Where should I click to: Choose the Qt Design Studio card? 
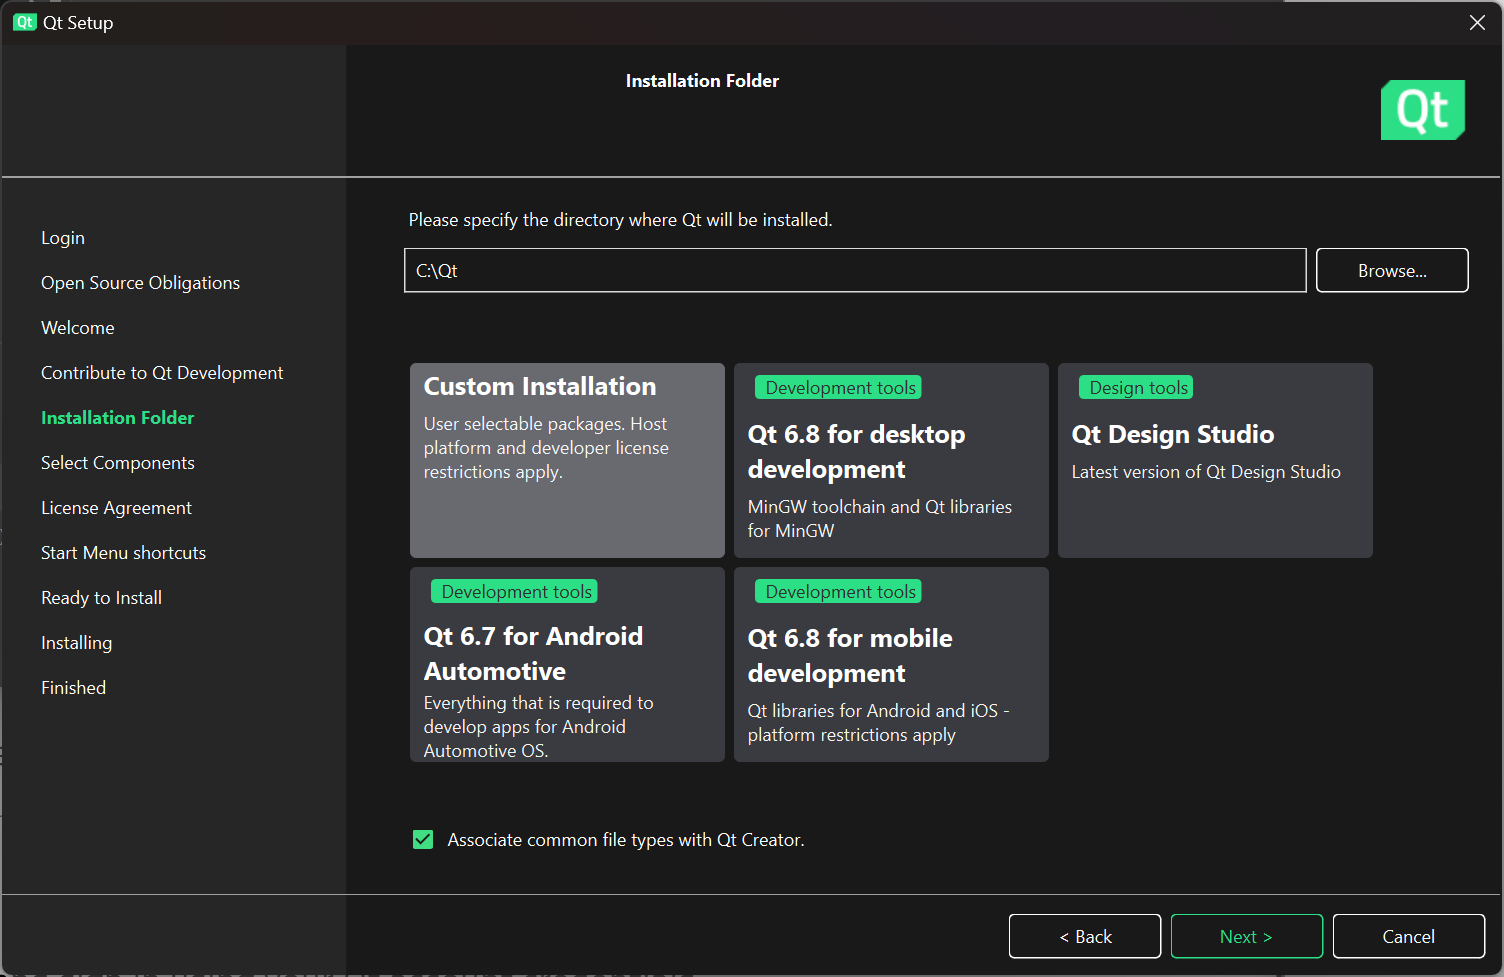tap(1215, 460)
